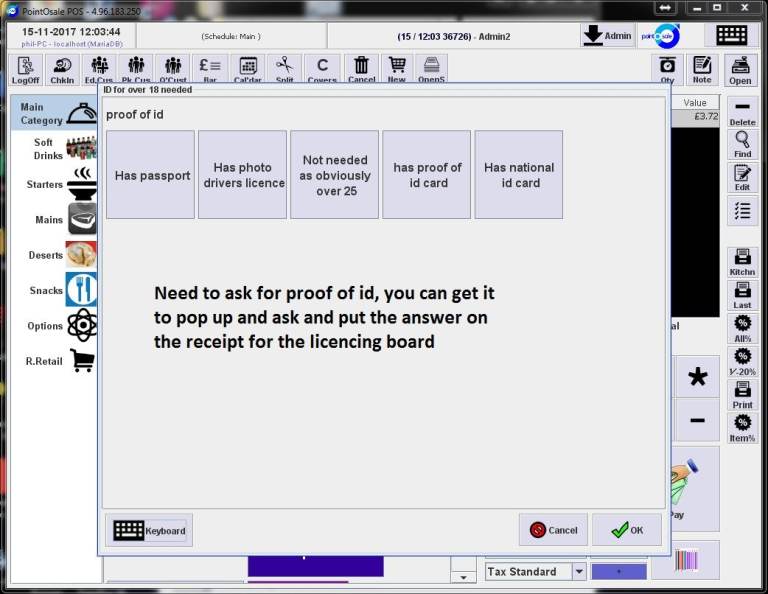Click the purple colored bar at bottom
Viewport: 768px width, 594px height.
tap(315, 565)
